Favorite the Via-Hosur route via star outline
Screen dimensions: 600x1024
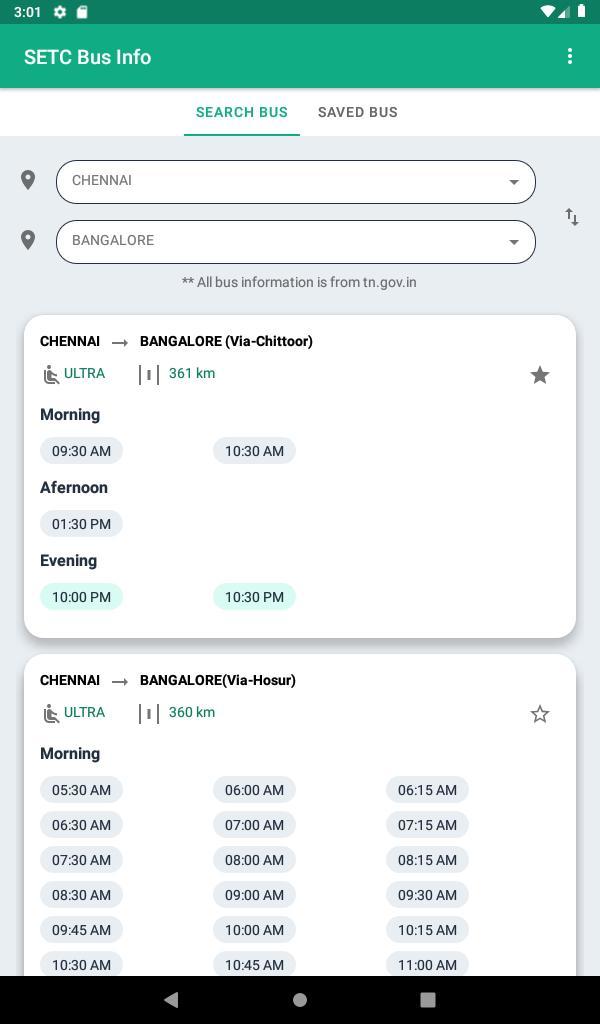coord(539,714)
